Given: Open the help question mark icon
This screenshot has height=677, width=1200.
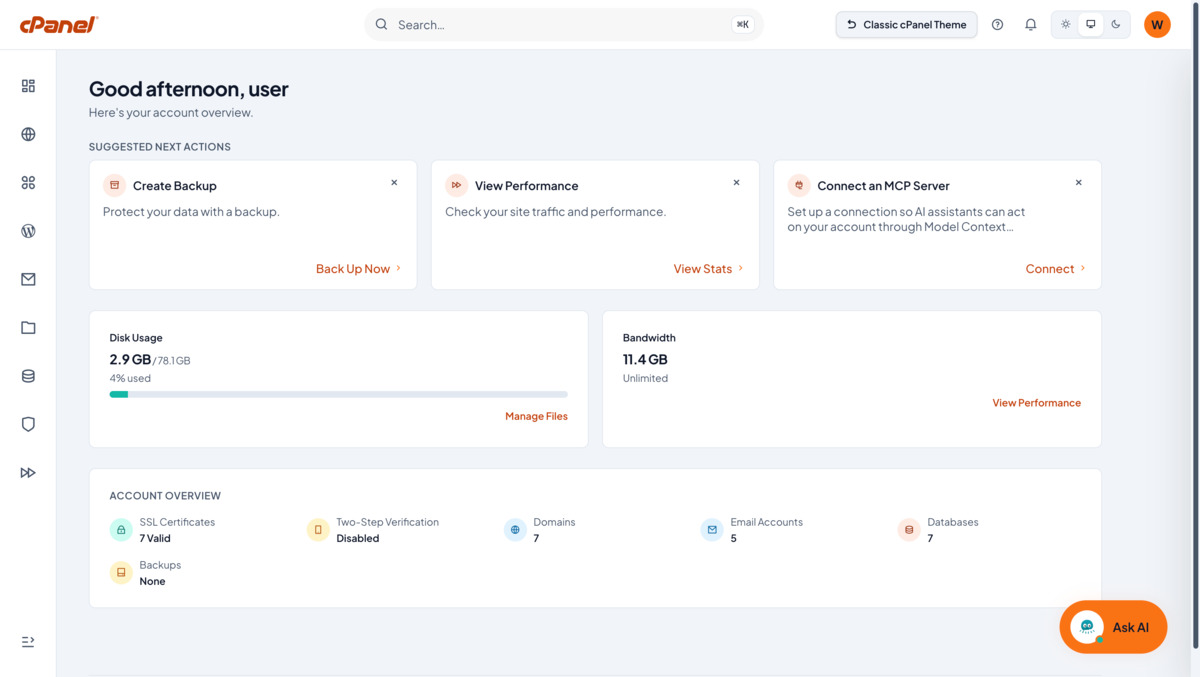Looking at the screenshot, I should point(997,24).
